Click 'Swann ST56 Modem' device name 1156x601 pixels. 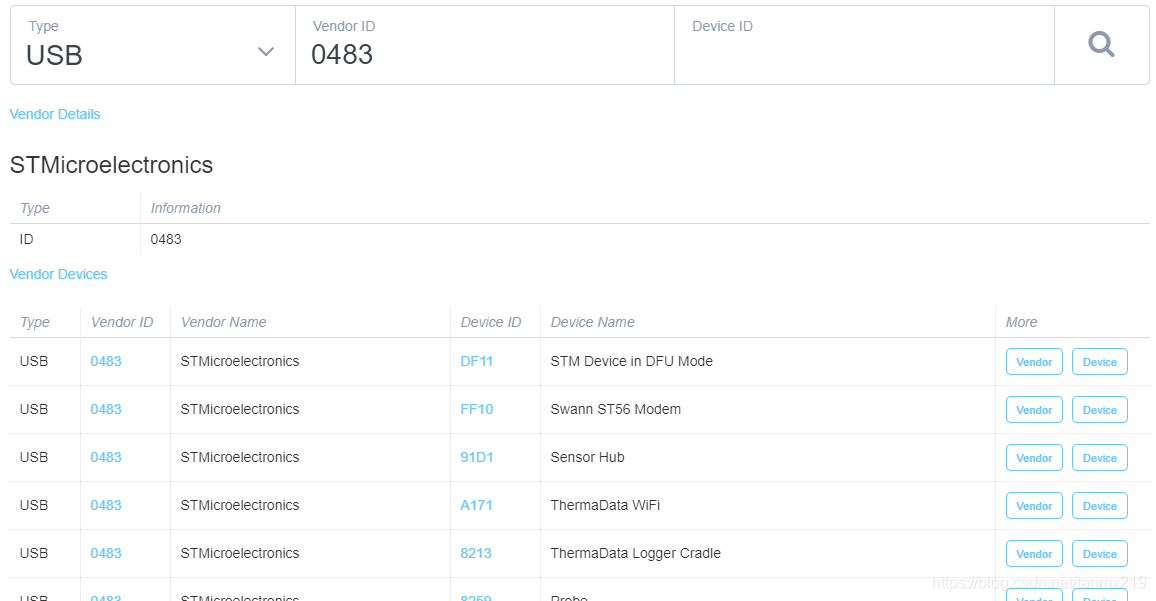[x=616, y=409]
